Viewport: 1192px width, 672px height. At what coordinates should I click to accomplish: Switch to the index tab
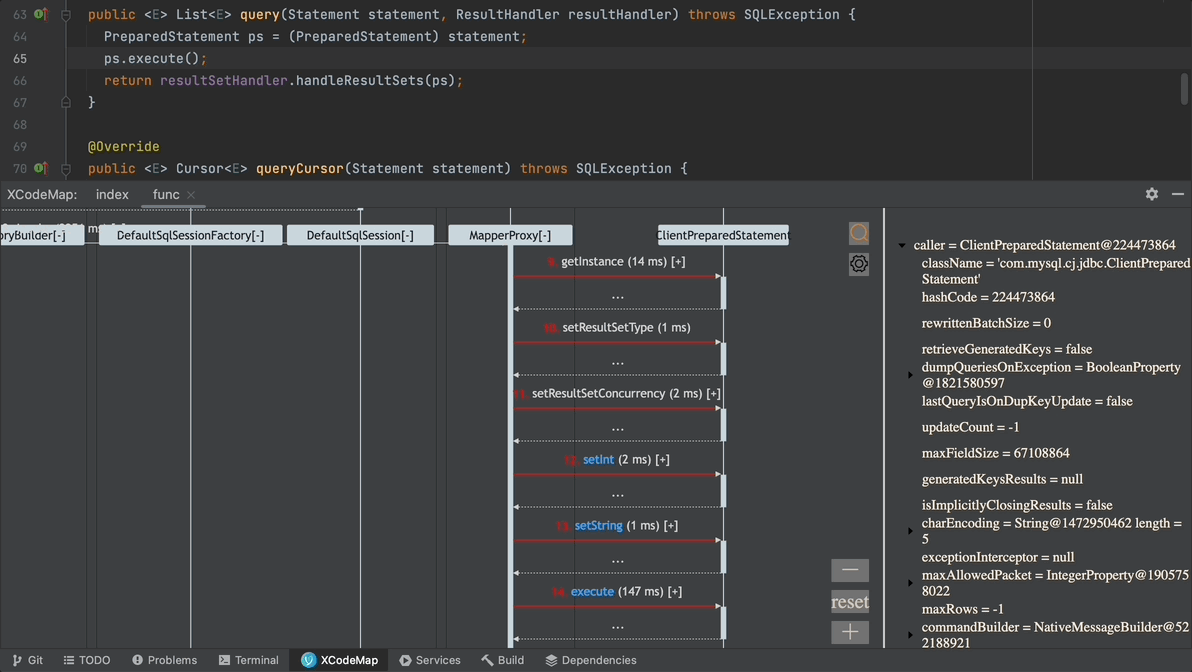point(112,195)
